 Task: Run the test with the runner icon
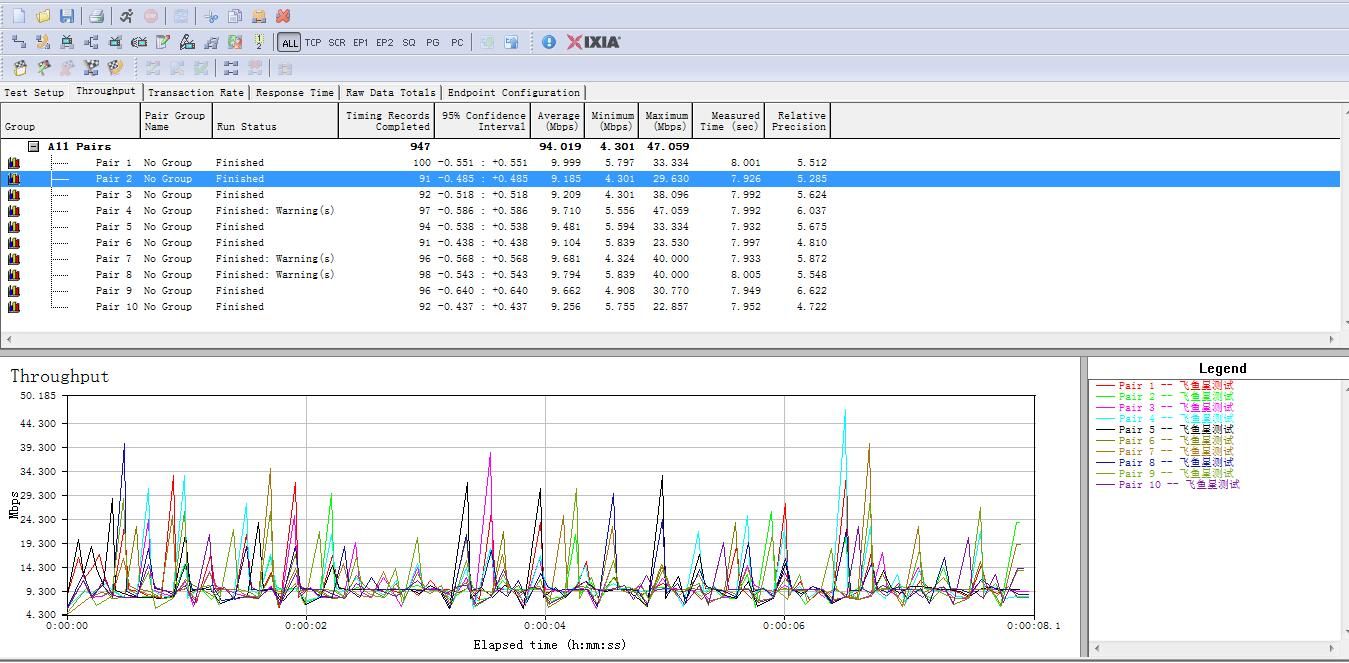(x=126, y=16)
